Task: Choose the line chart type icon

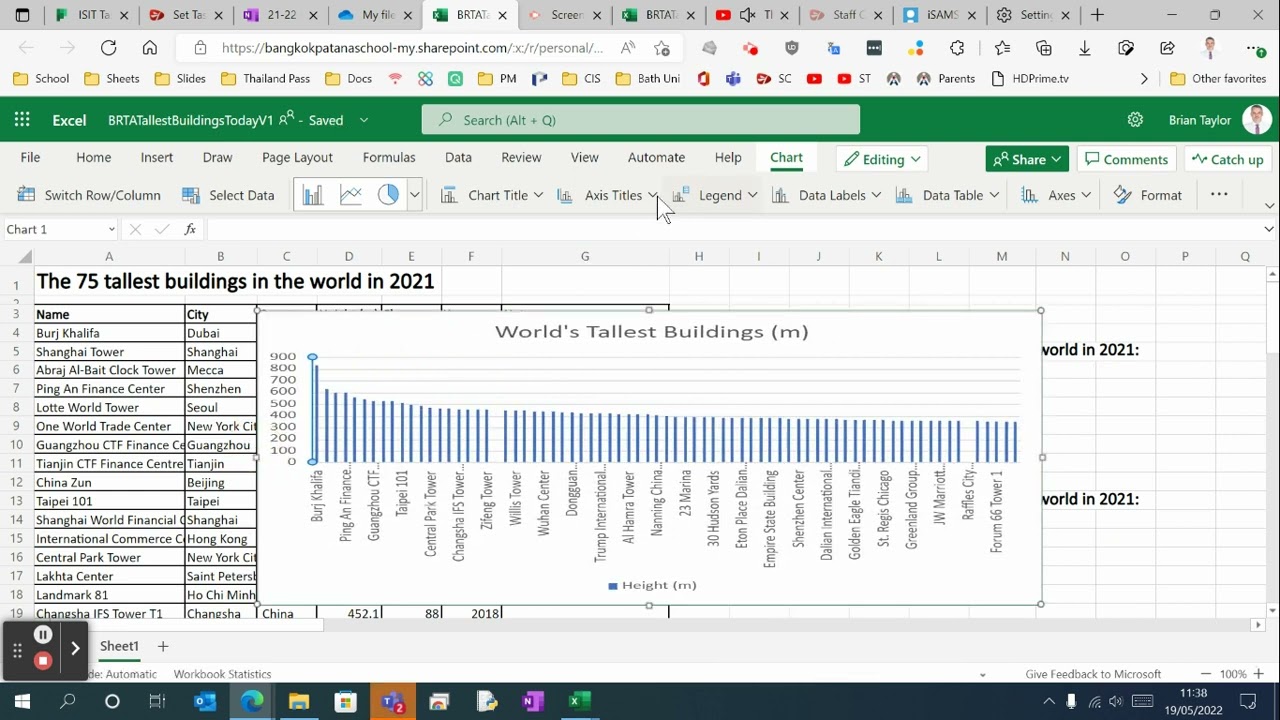Action: [x=351, y=195]
